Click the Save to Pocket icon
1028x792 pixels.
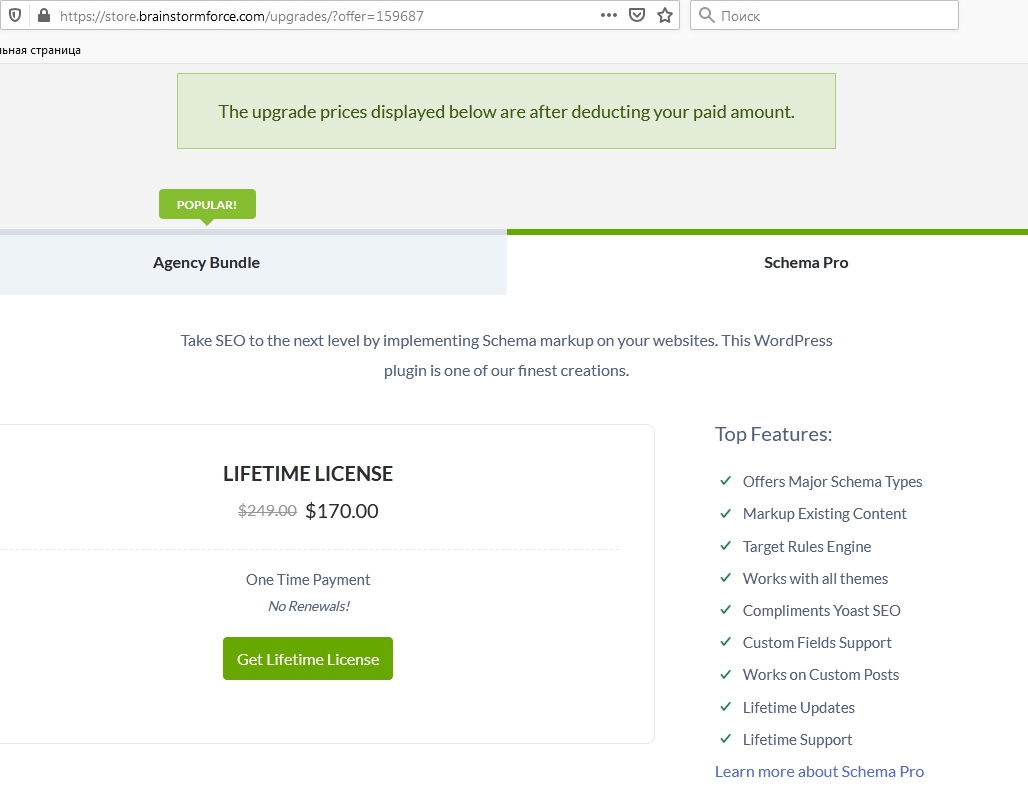pyautogui.click(x=637, y=16)
